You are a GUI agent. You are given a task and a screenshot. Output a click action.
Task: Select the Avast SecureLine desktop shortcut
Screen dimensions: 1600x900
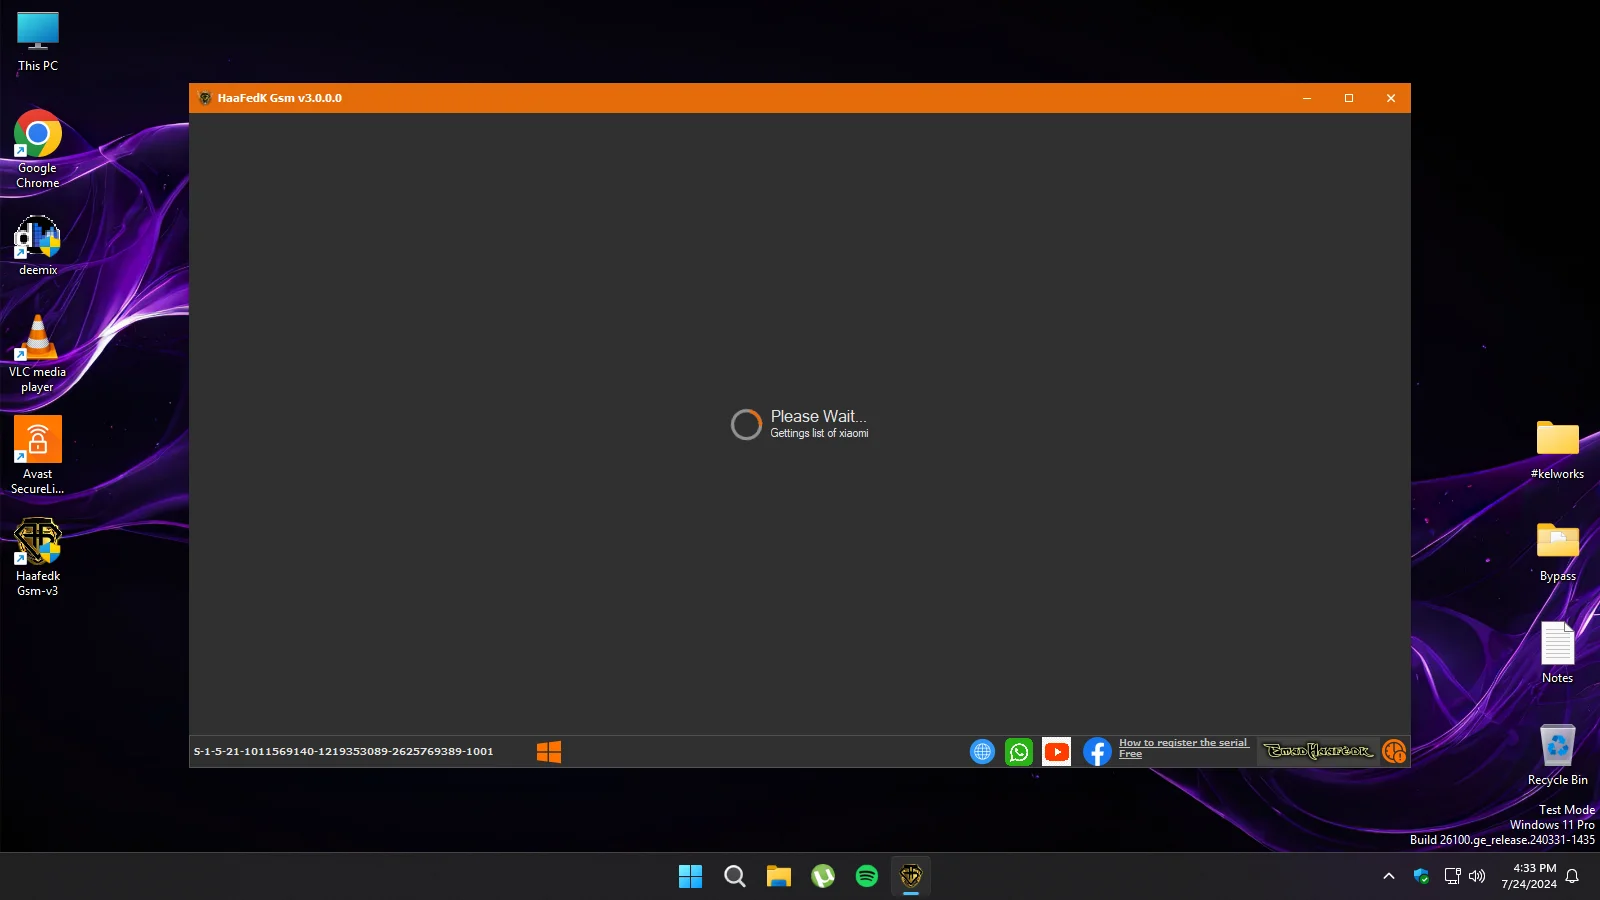tap(38, 456)
